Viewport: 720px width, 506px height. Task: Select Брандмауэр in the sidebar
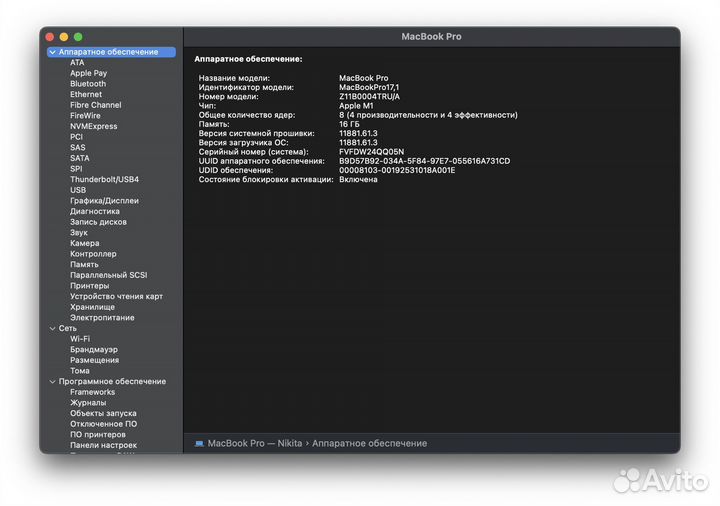click(x=94, y=349)
